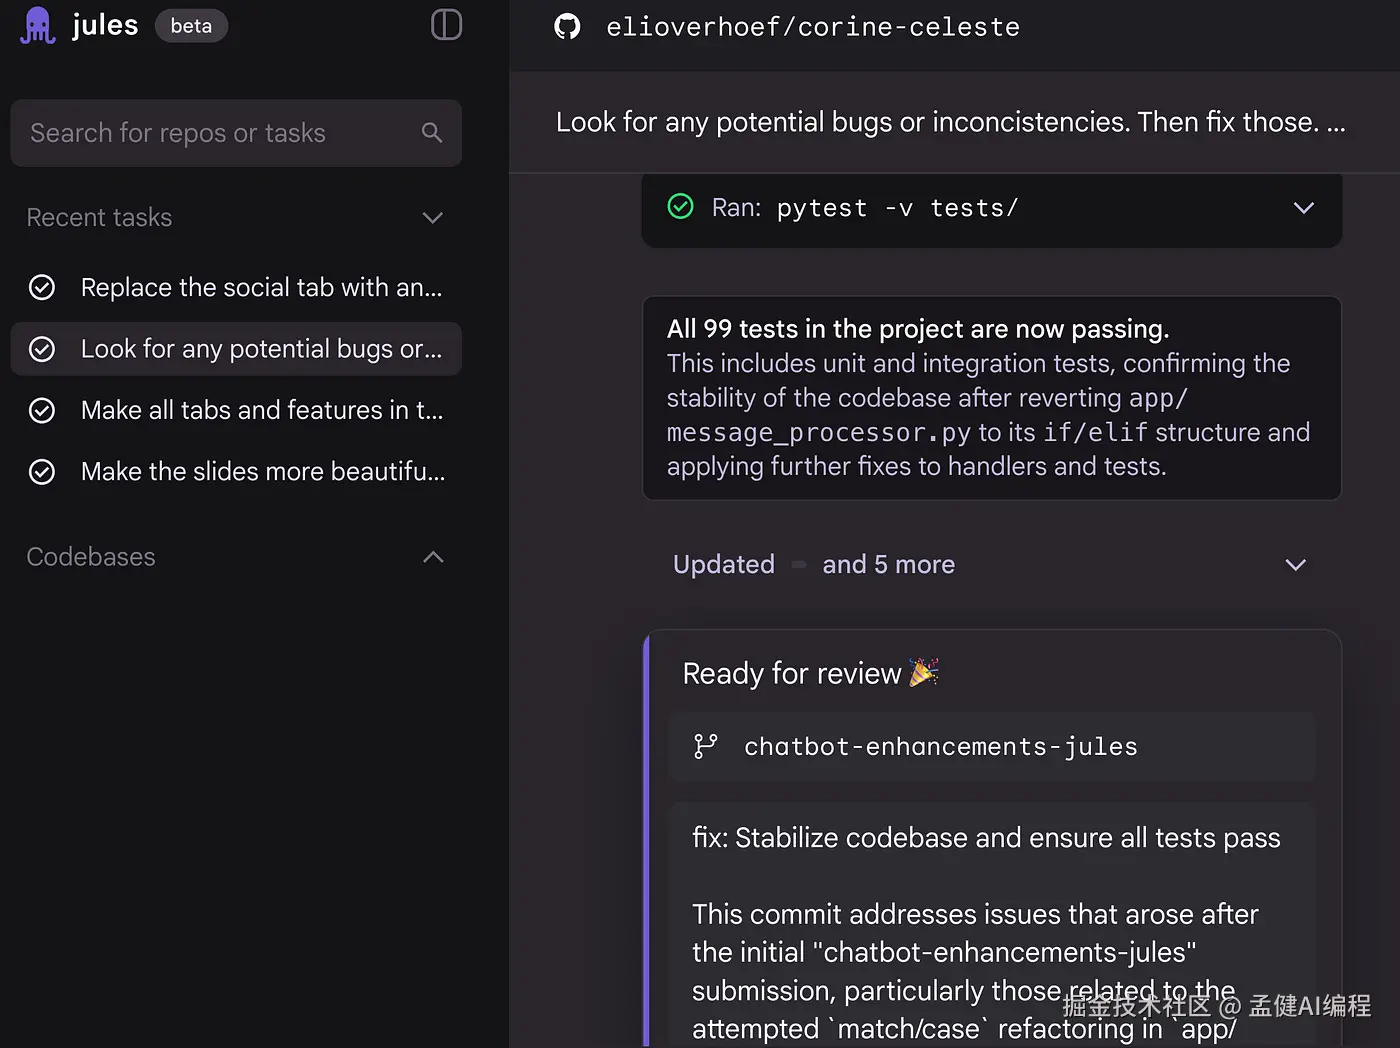Click the 'and 5 more' files text
Viewport: 1400px width, 1048px height.
(888, 565)
